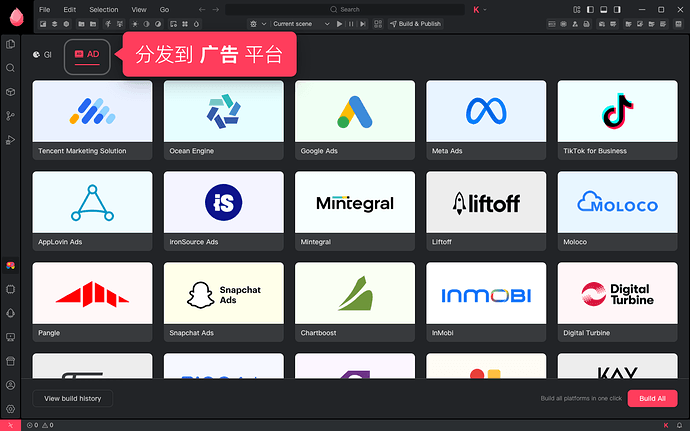Select the Google Ads platform card
Viewport: 690px width, 431px height.
[355, 120]
